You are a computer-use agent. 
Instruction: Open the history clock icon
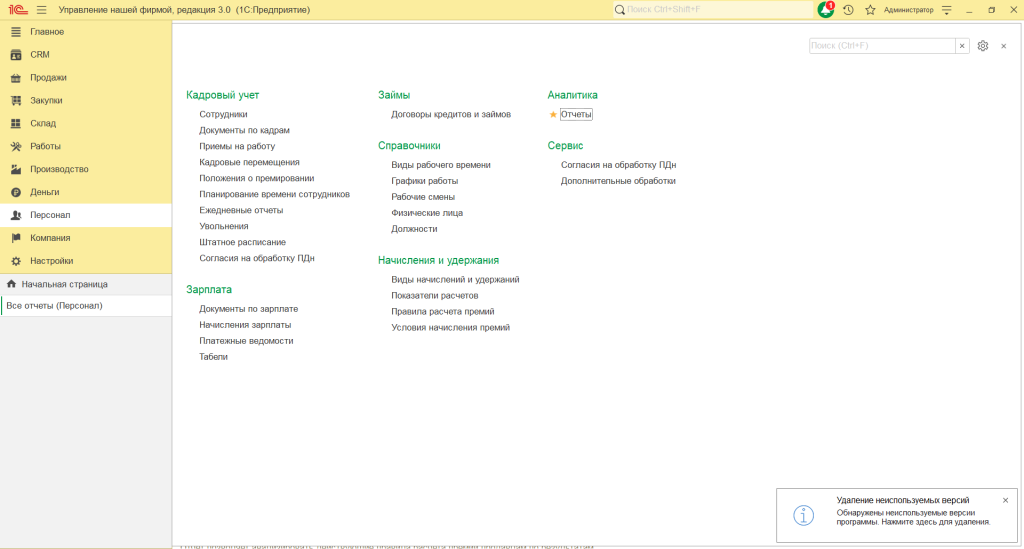848,10
